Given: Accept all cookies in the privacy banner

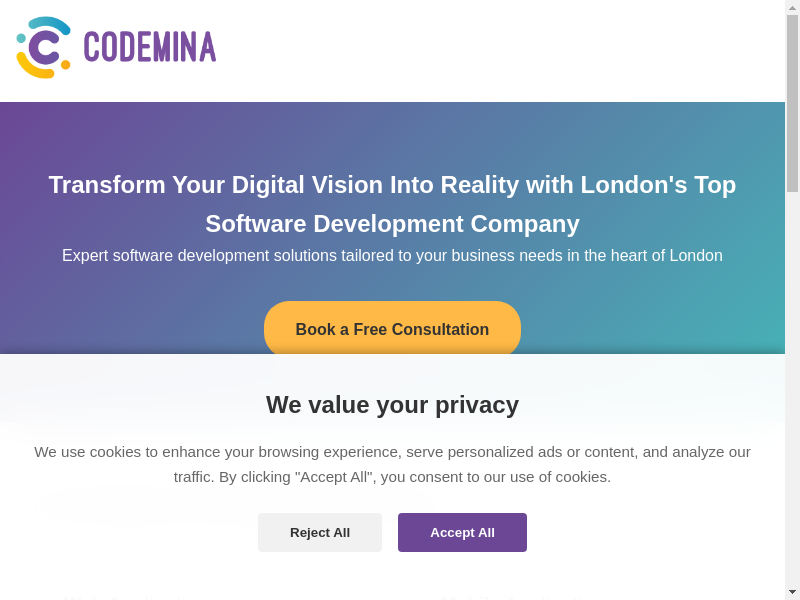Looking at the screenshot, I should [x=462, y=532].
